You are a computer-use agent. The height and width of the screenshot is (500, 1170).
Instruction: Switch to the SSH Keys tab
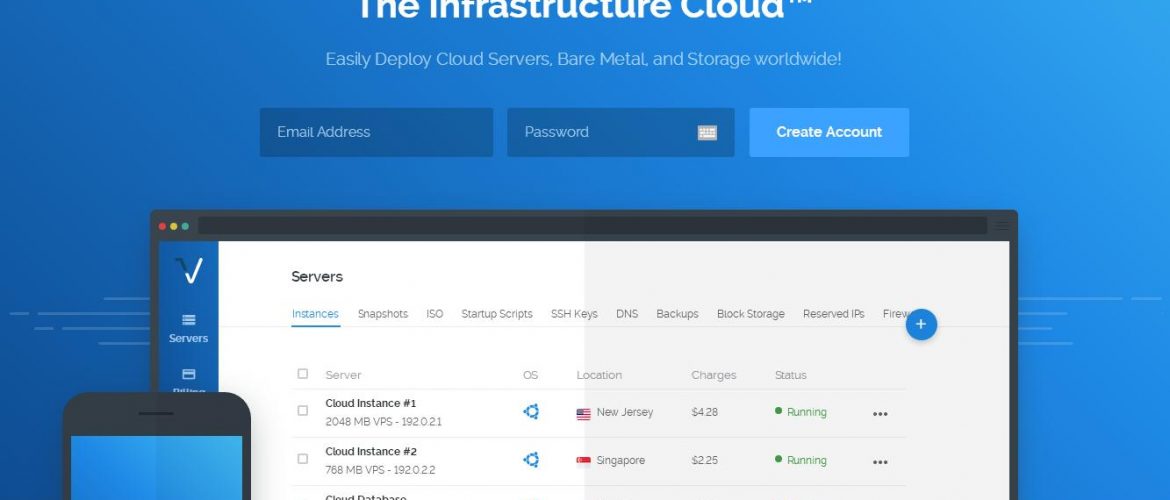(x=574, y=314)
